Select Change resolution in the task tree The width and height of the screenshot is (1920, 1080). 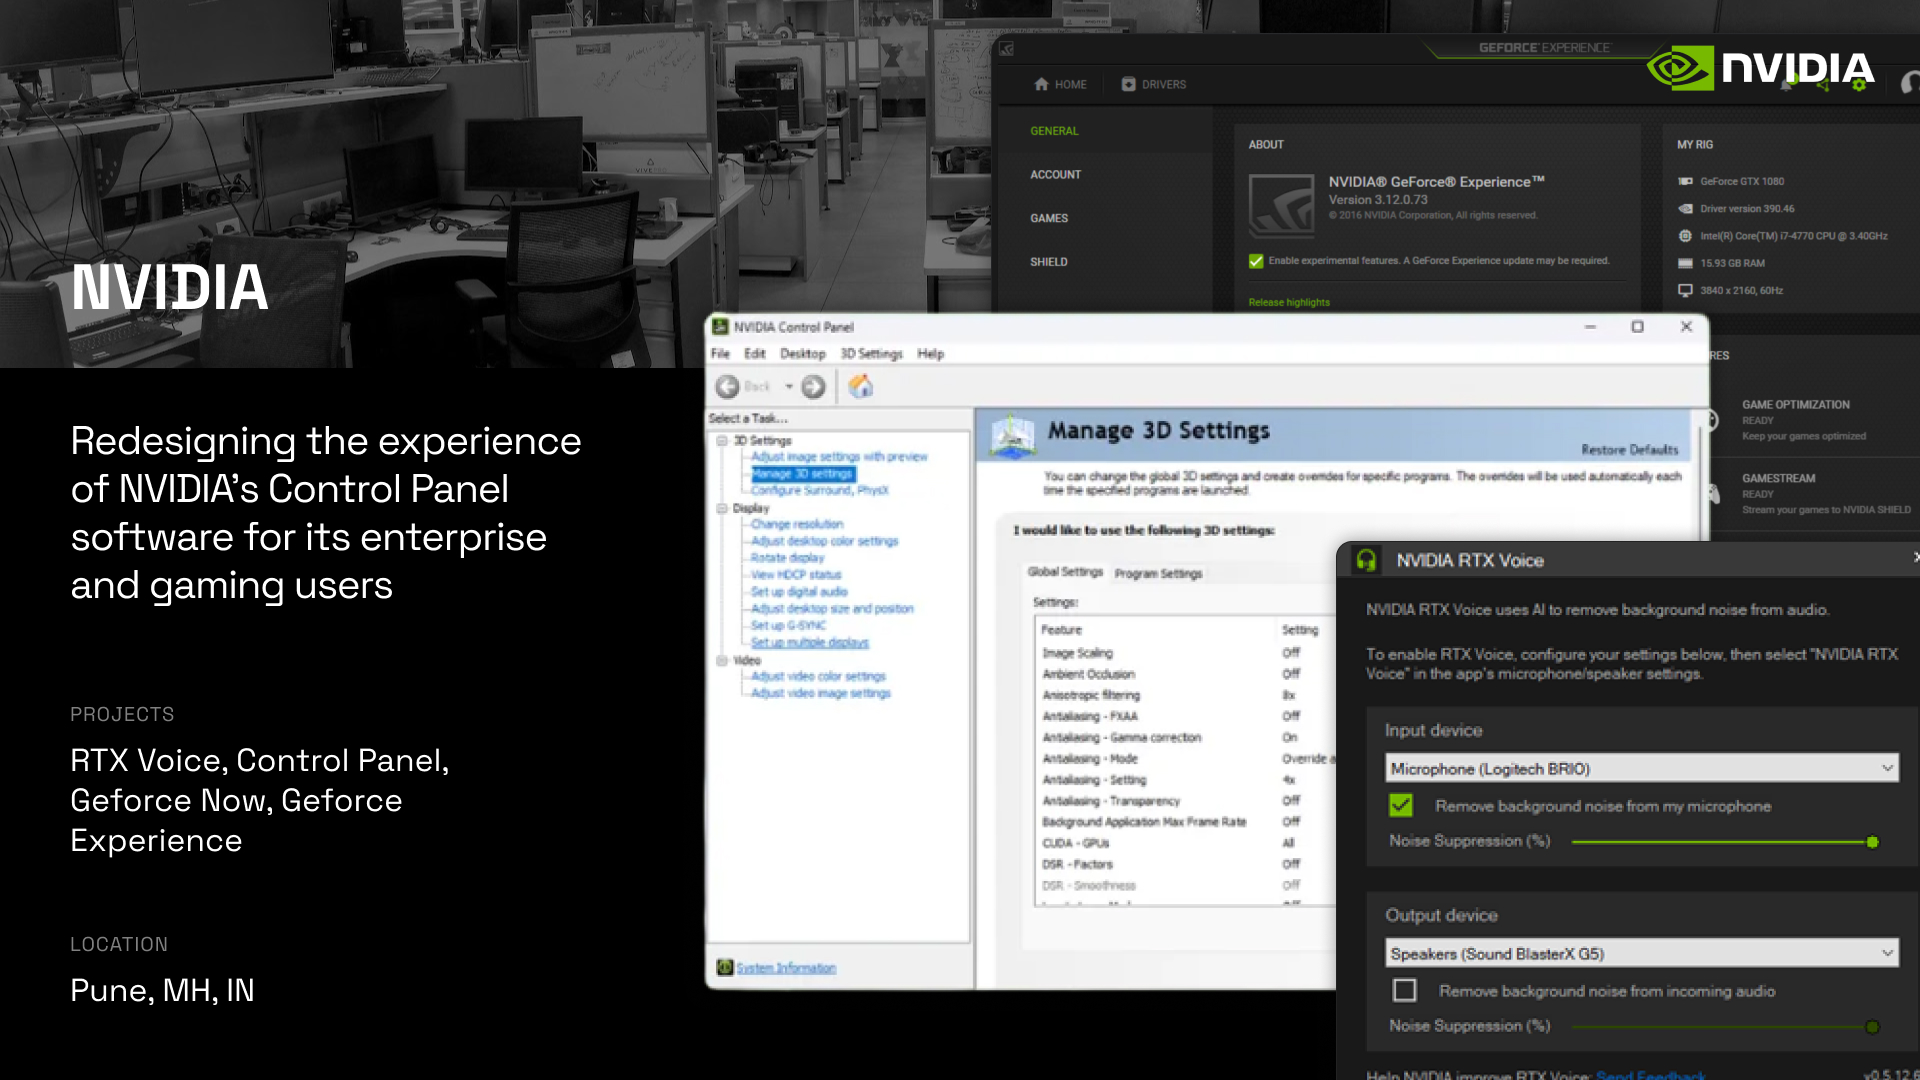pyautogui.click(x=797, y=524)
